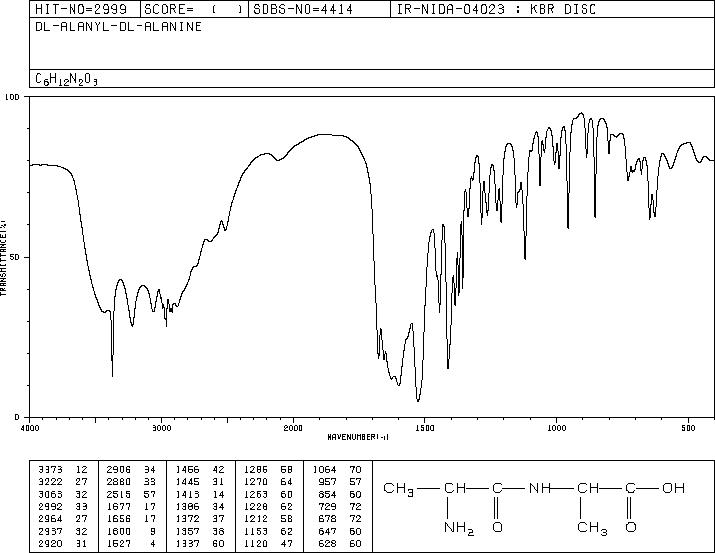Click the IR-NIDA-04023 KBR DISC label
The image size is (715, 553).
click(496, 9)
